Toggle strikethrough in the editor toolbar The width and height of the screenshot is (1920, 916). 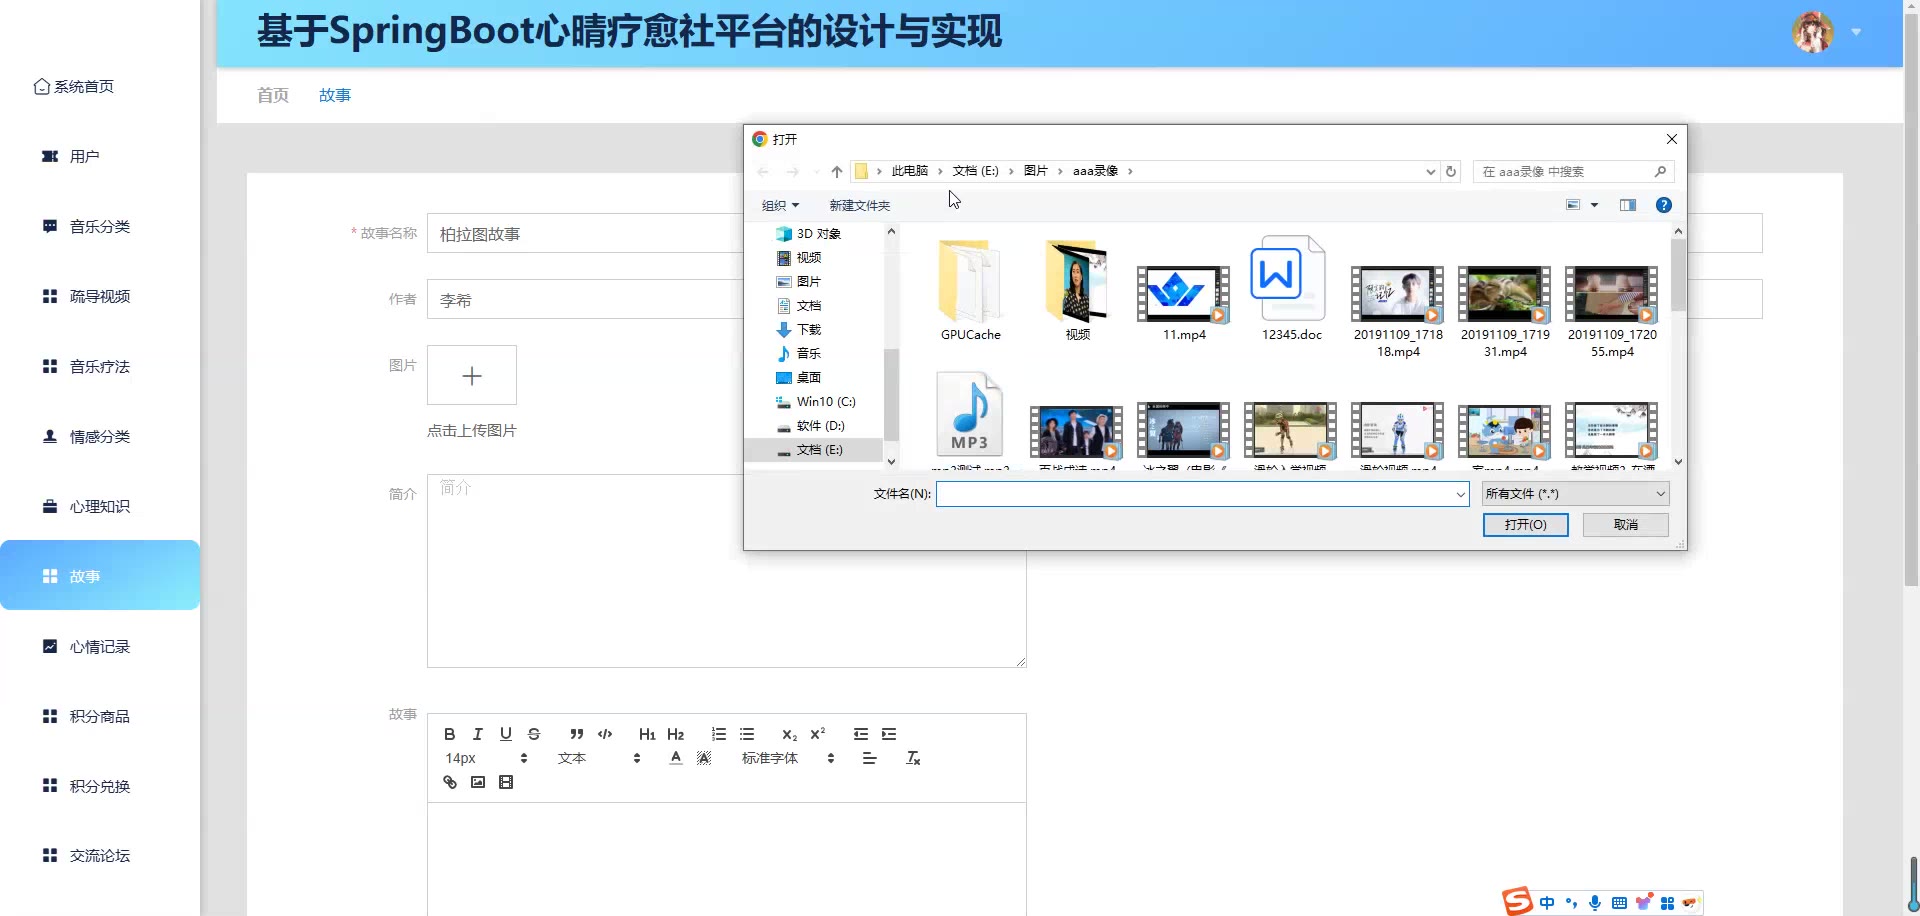534,734
